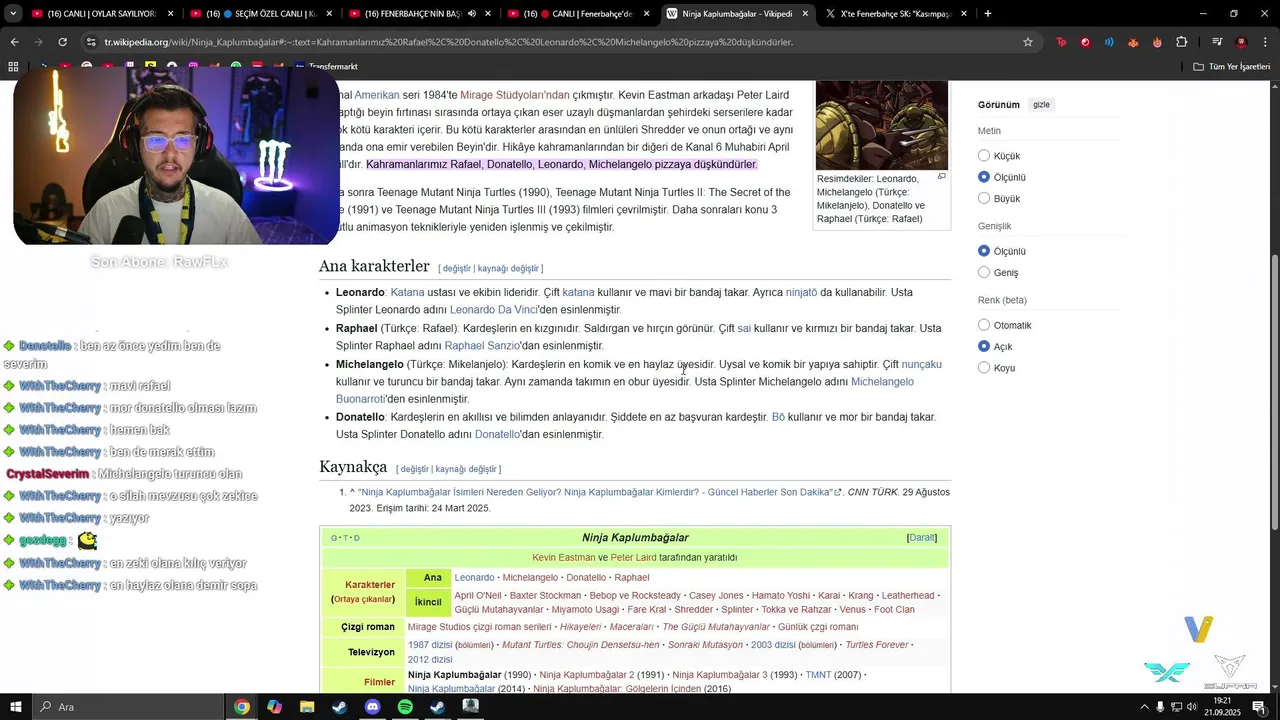Click kaynağı değiştir next to Kaynakça
1280x720 pixels.
(466, 469)
